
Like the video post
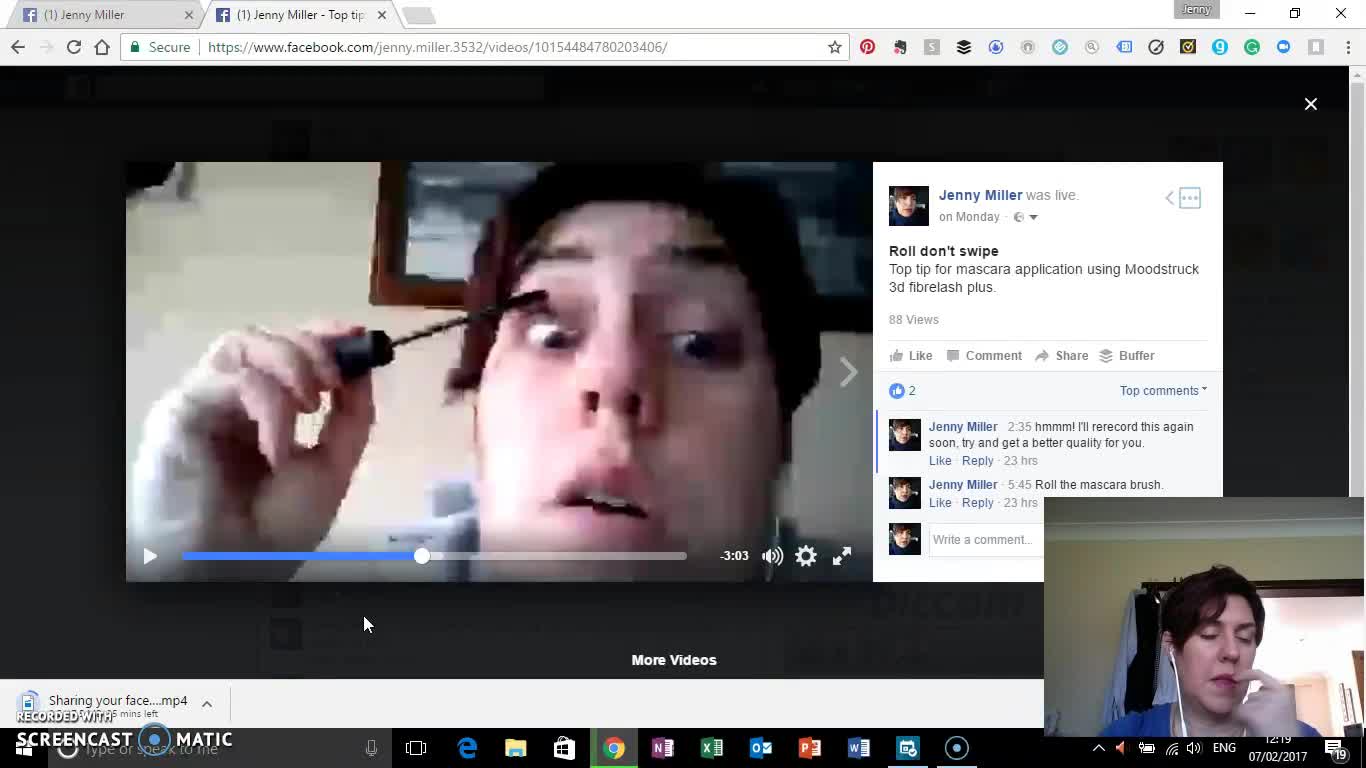(x=911, y=356)
